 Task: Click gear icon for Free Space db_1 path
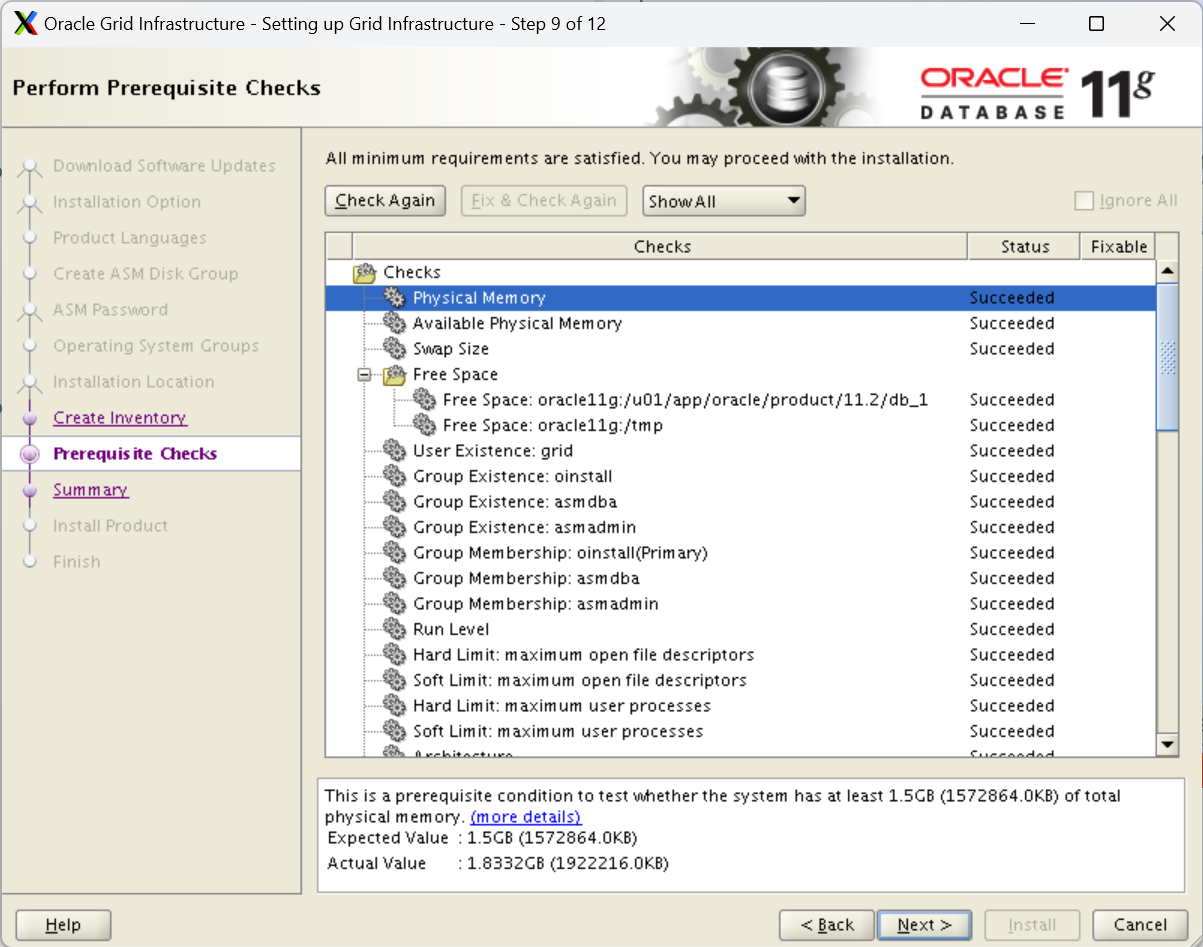click(x=426, y=399)
